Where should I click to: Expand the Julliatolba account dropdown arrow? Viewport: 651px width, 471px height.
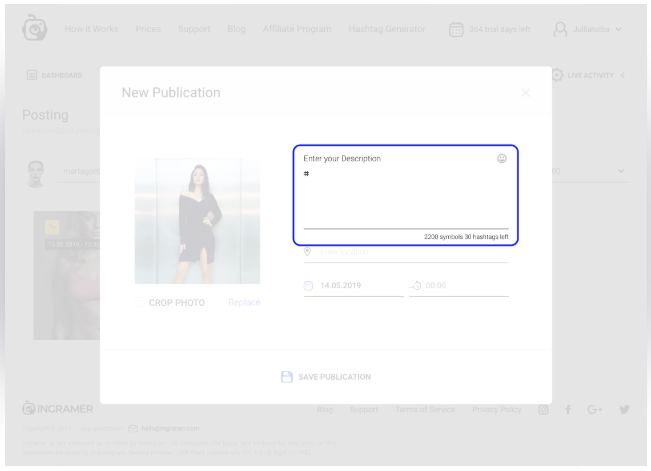point(618,29)
